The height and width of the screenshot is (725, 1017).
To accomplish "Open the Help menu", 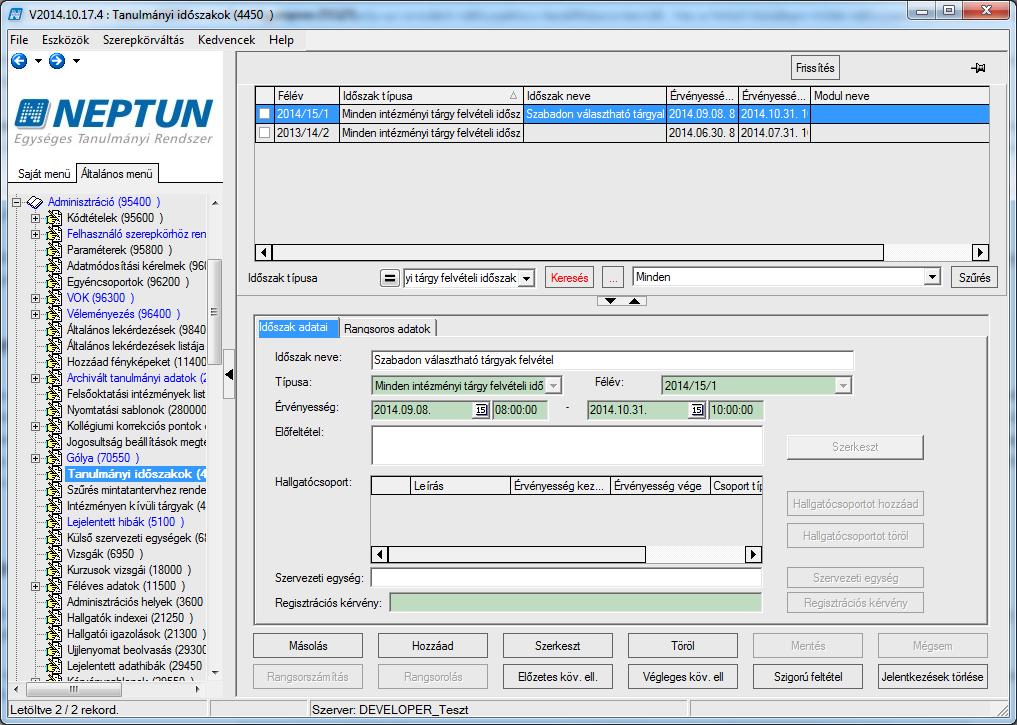I will coord(281,40).
